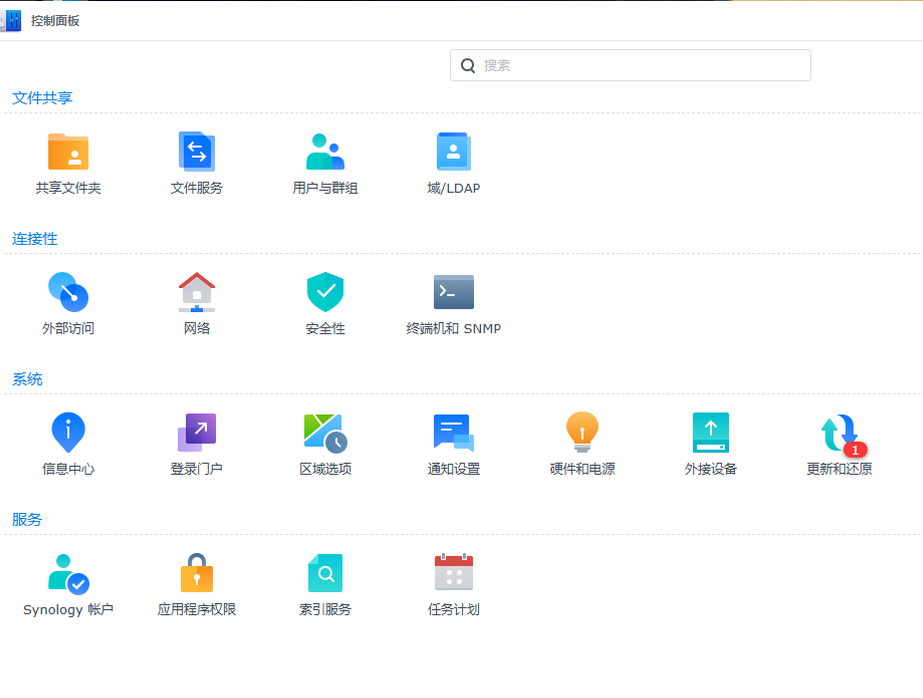Open the 安全性 security shield icon
This screenshot has height=698, width=923.
pos(325,292)
